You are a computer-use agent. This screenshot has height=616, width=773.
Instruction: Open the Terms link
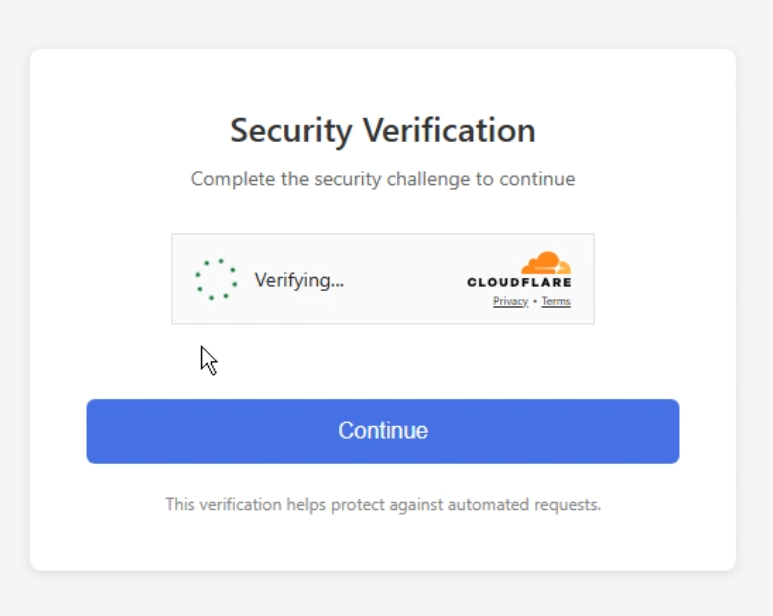[x=556, y=302]
